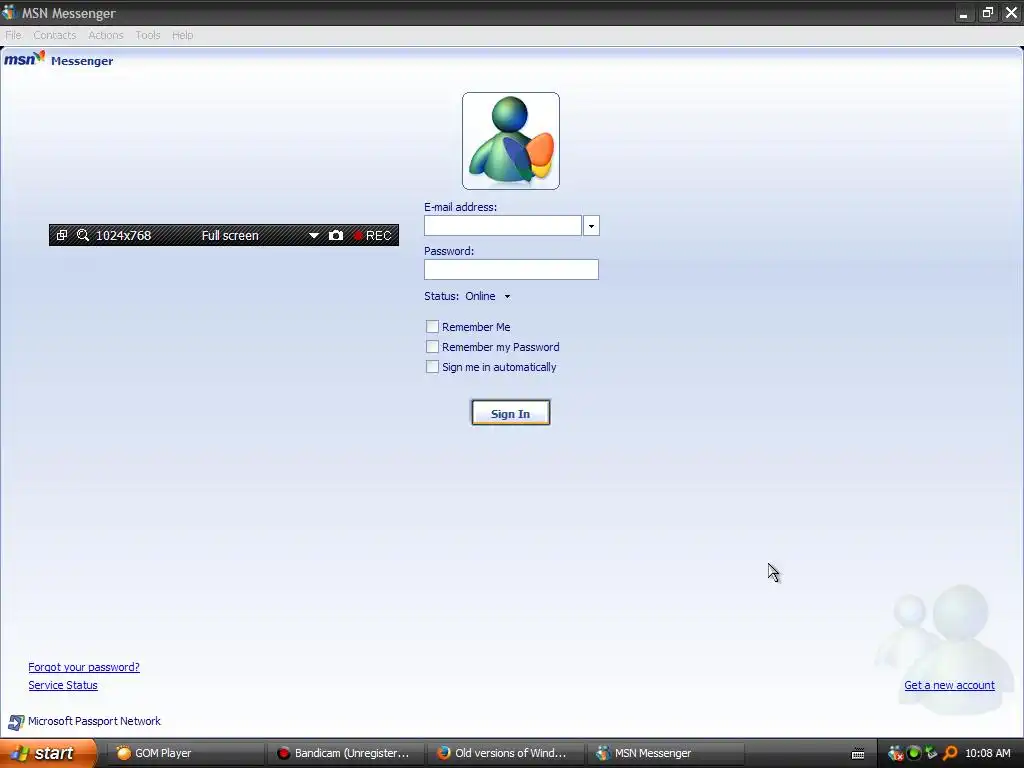The height and width of the screenshot is (768, 1024).
Task: Click the 1024x768 resolution text in Bandicam bar
Action: pyautogui.click(x=123, y=235)
